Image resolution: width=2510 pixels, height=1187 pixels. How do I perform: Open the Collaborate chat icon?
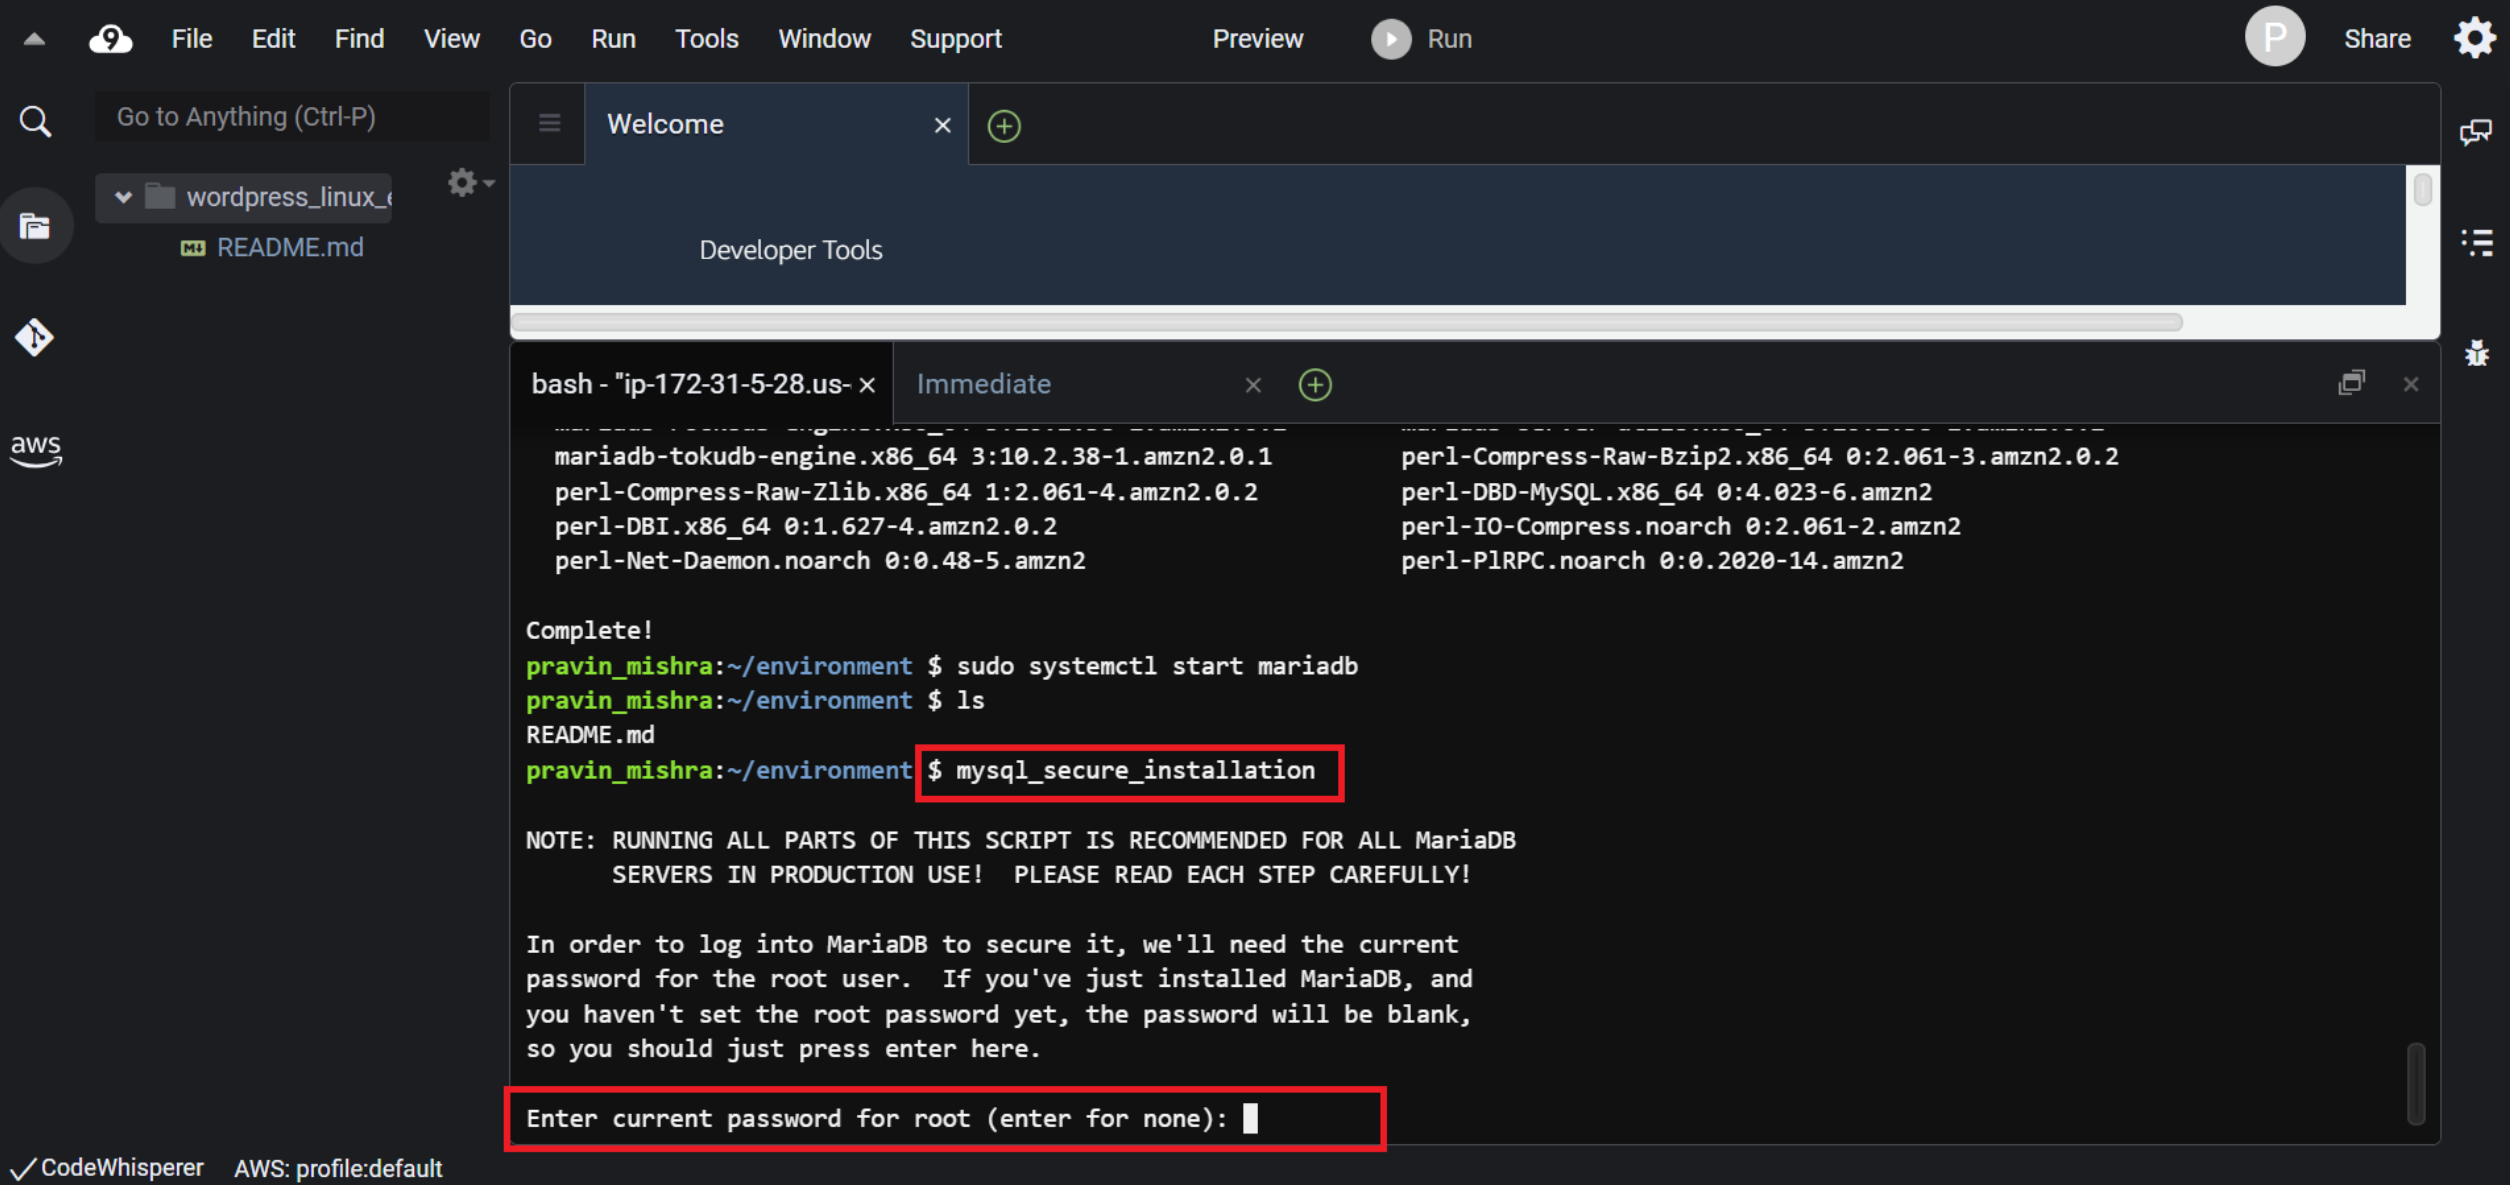pos(2476,131)
